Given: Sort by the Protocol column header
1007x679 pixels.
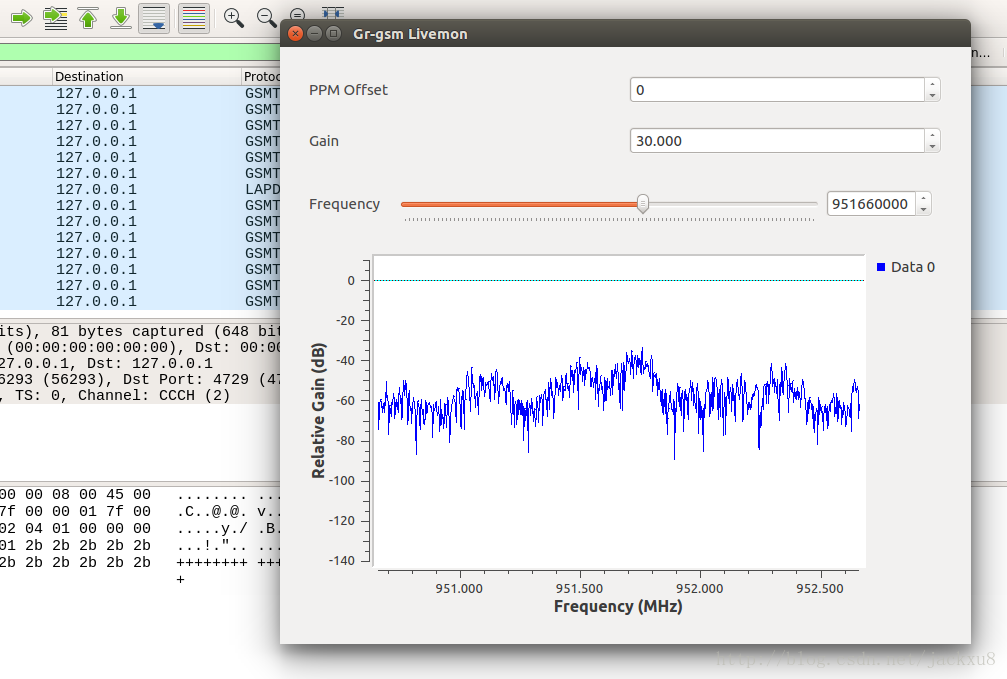Looking at the screenshot, I should click(261, 76).
